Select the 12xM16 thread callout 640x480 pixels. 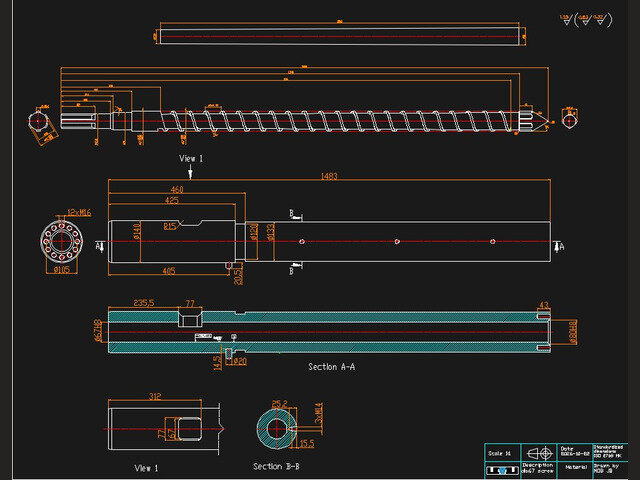point(79,212)
